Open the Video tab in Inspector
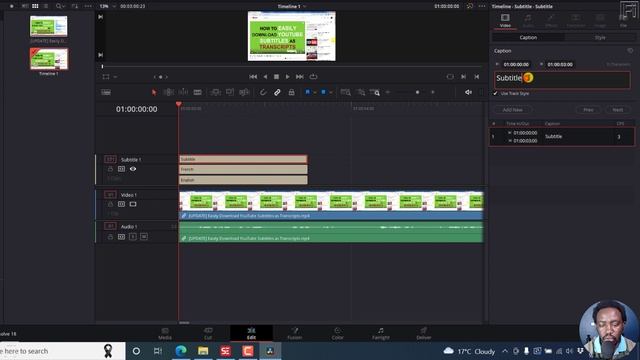 (x=505, y=20)
